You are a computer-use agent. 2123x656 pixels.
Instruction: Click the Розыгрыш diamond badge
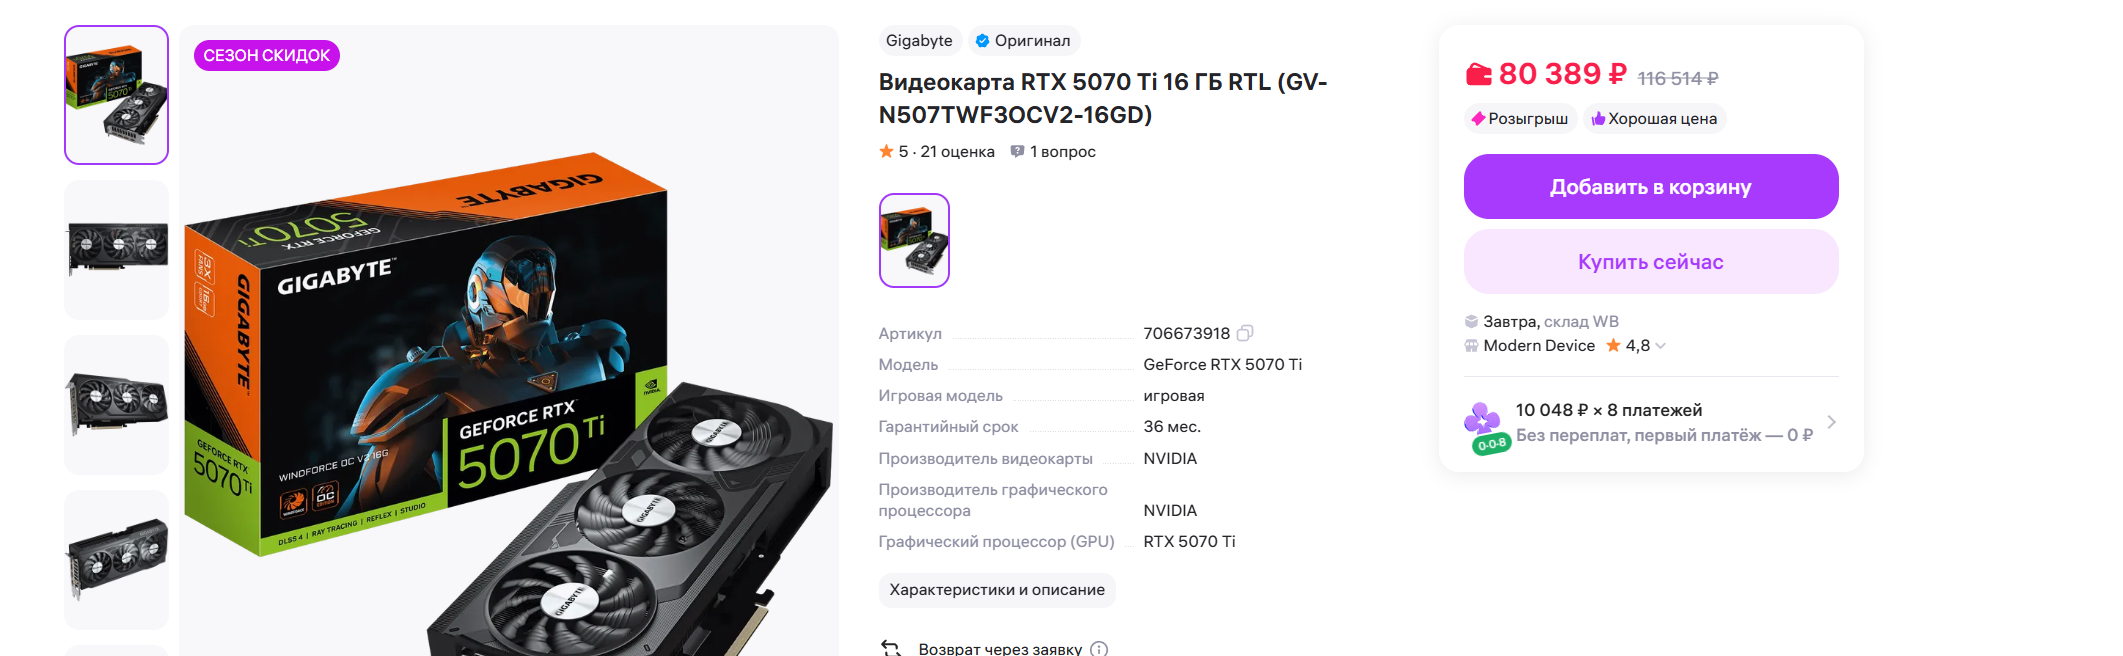pos(1520,119)
